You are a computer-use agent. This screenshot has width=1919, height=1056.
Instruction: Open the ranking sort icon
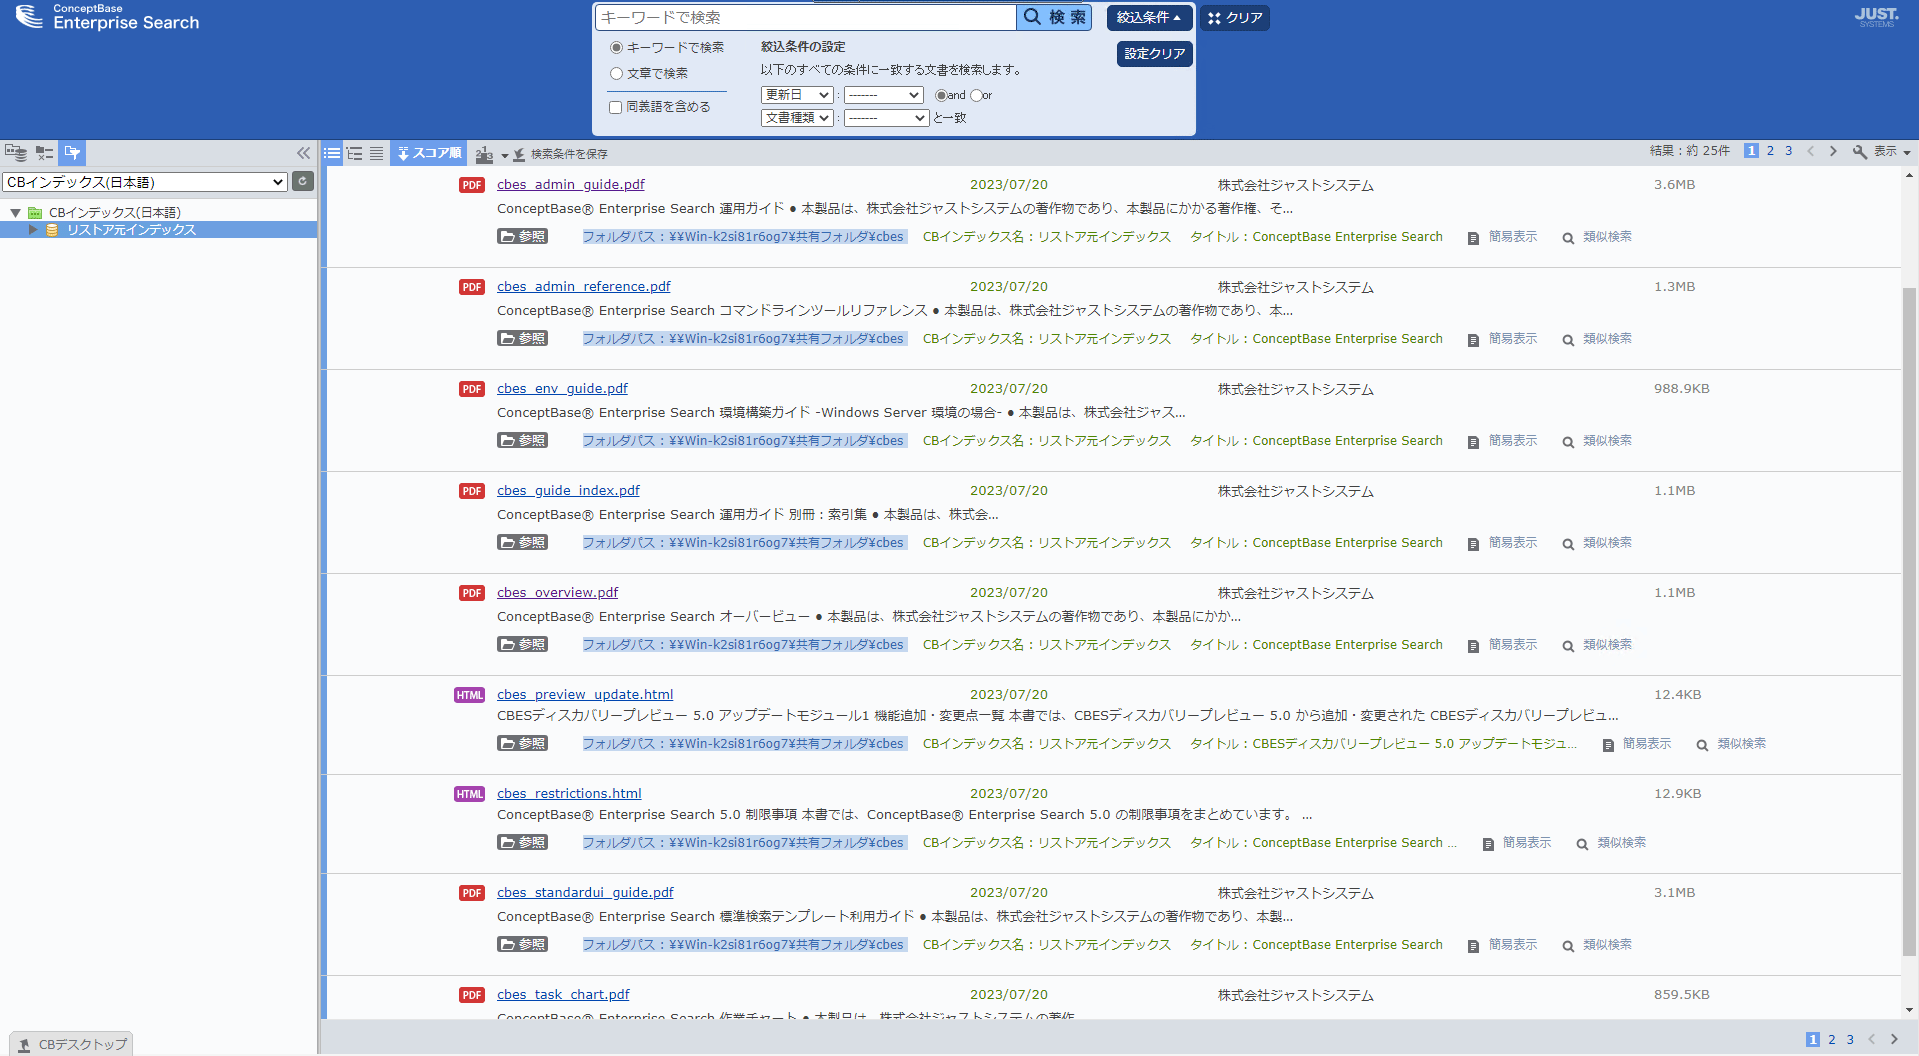tap(484, 154)
